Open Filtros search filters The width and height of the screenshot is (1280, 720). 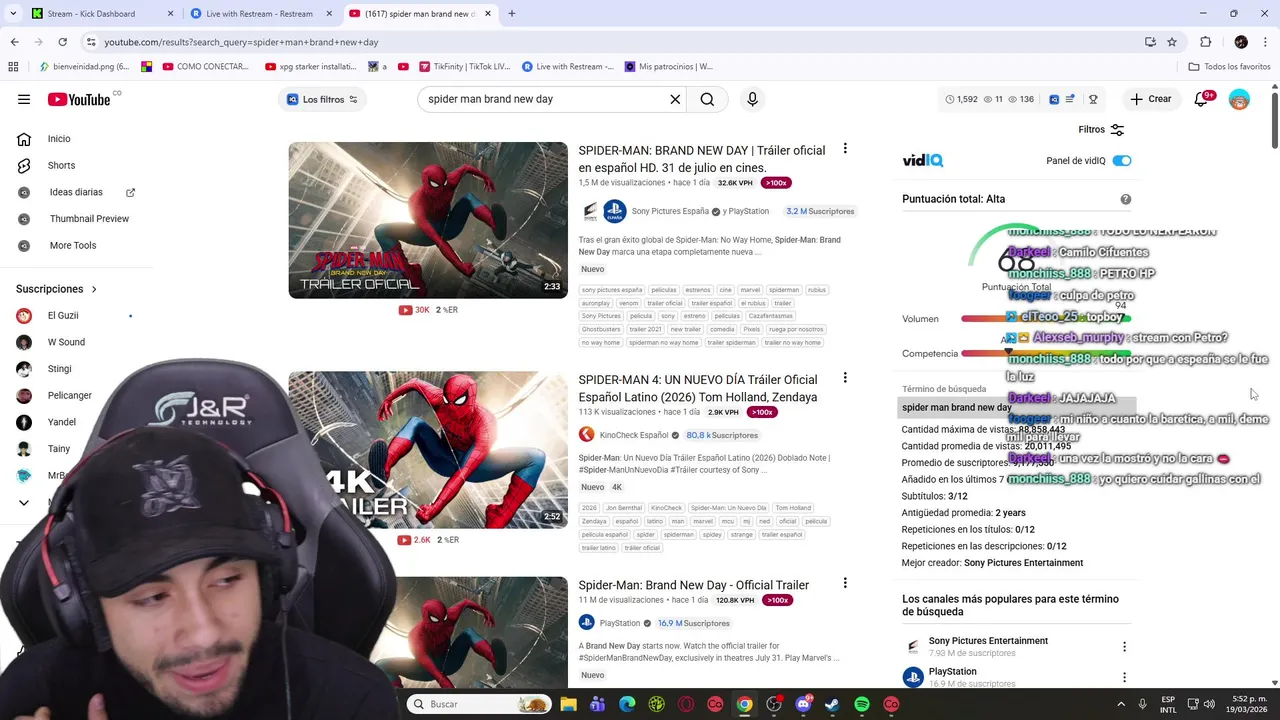[x=1101, y=129]
